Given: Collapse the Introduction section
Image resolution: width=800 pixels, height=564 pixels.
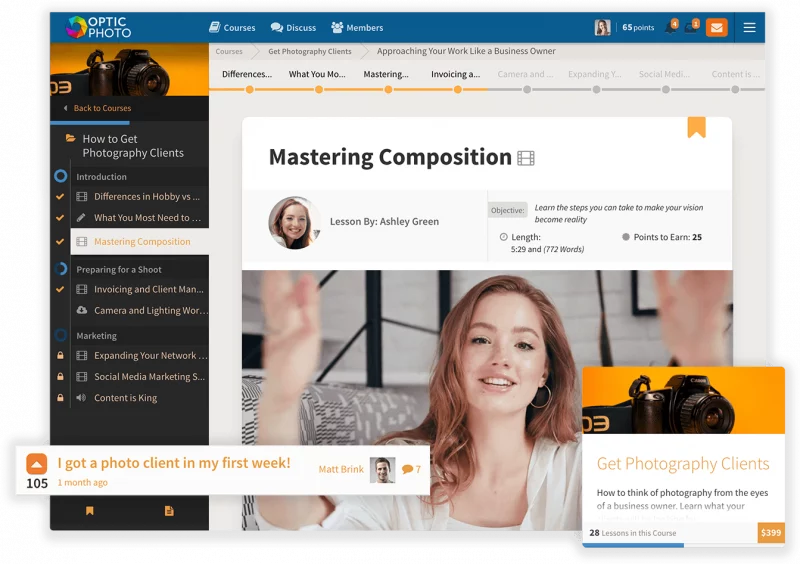Looking at the screenshot, I should 61,176.
